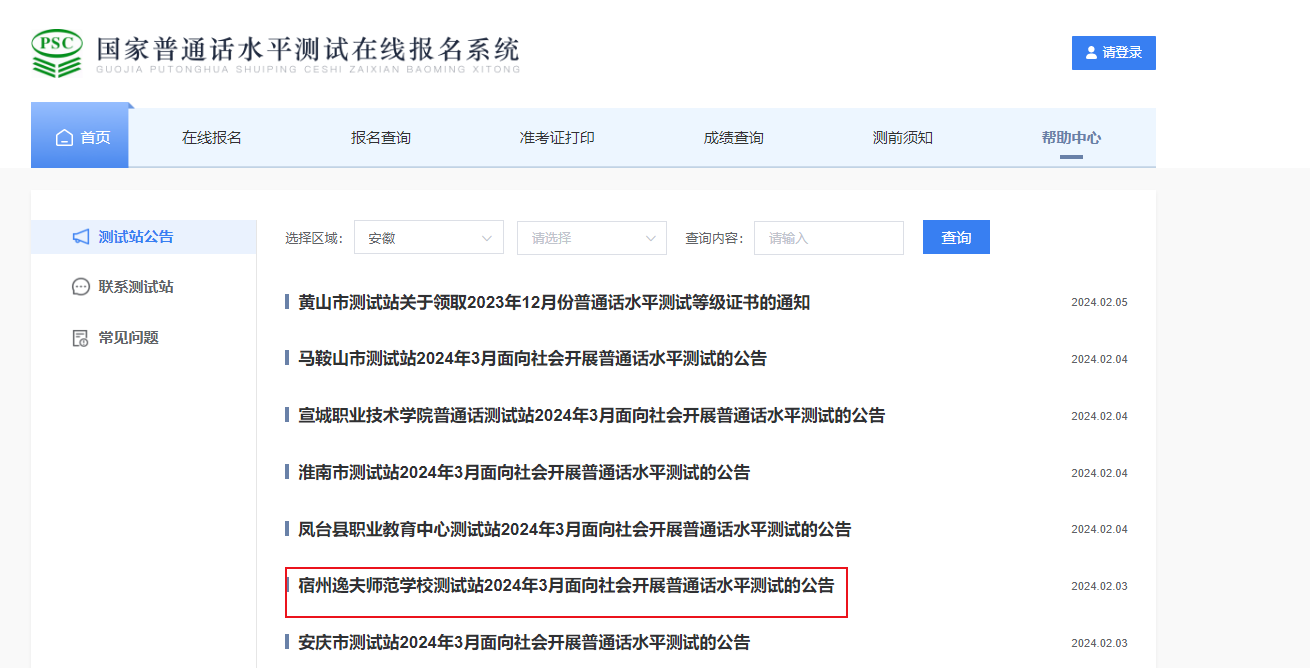The width and height of the screenshot is (1310, 668).
Task: Open the 在线报名 menu item
Action: click(212, 138)
